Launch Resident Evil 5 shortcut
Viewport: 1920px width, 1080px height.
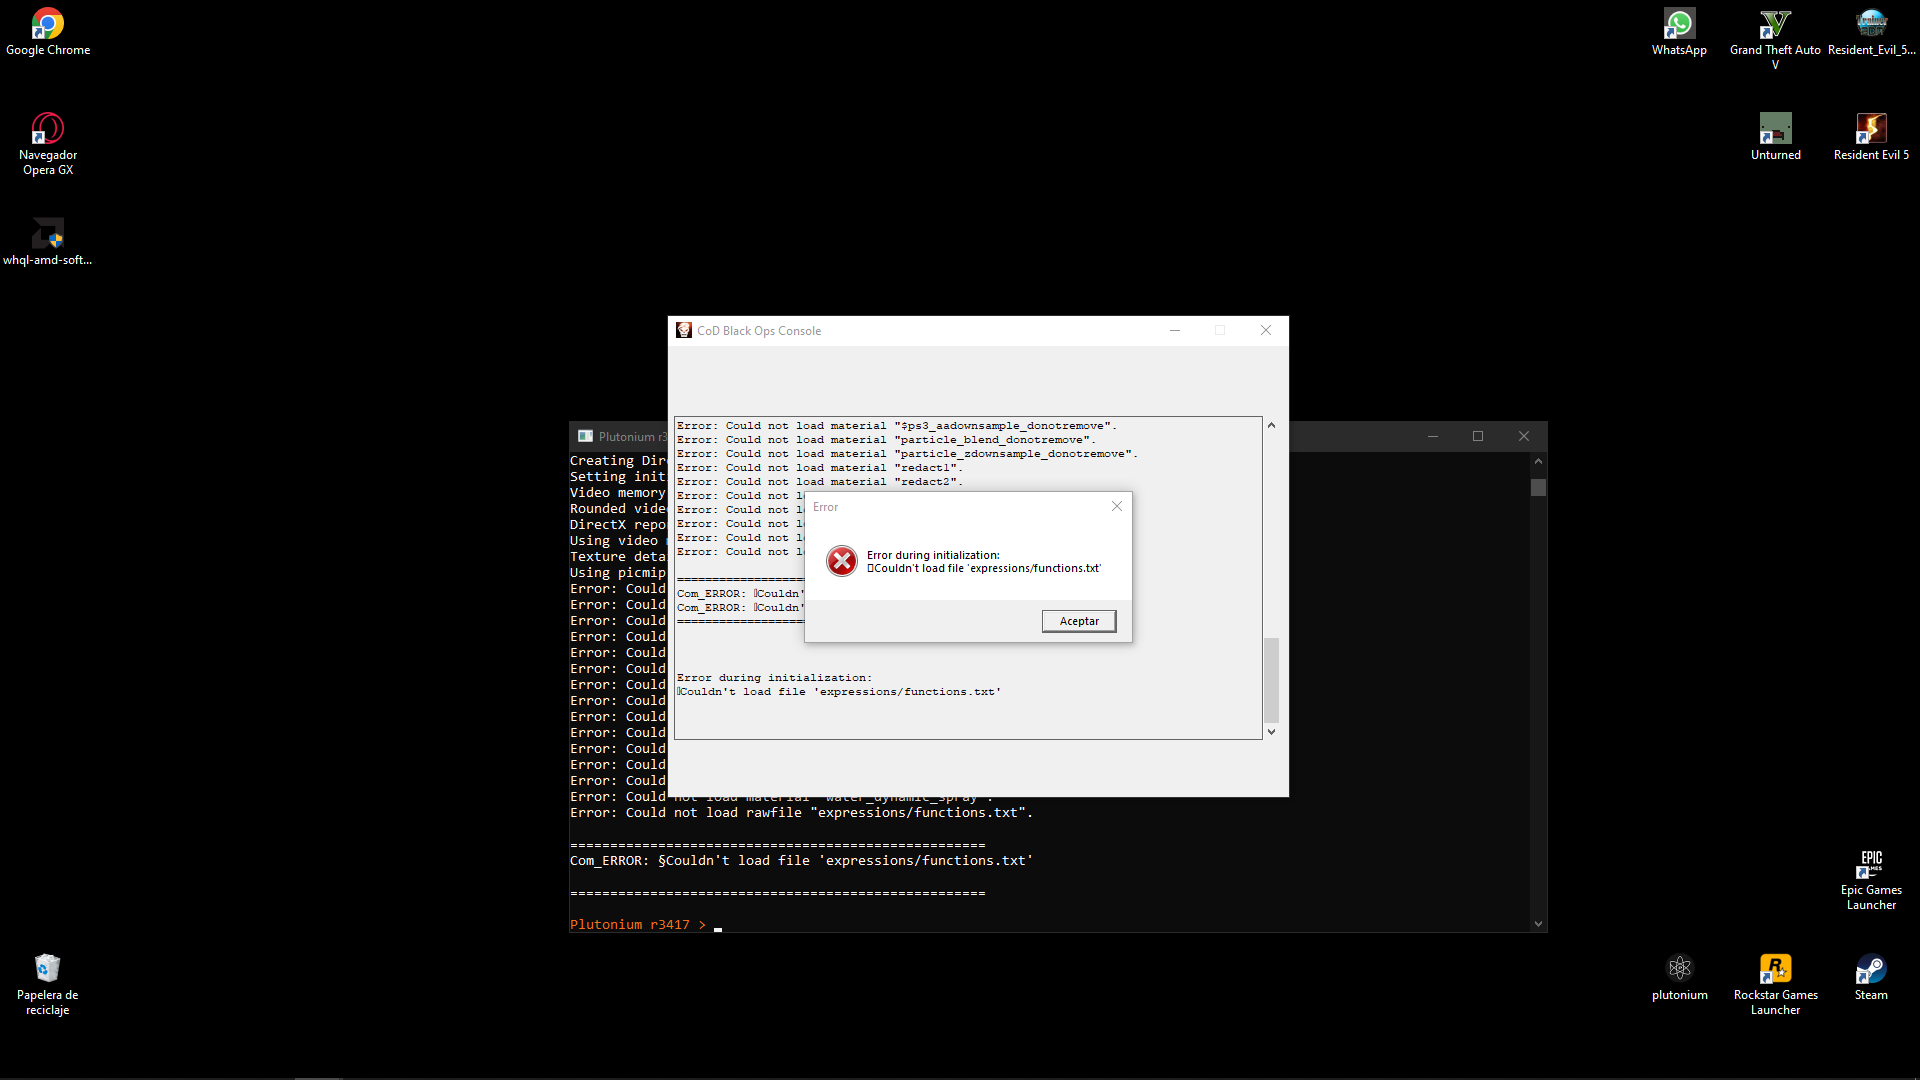1871,137
